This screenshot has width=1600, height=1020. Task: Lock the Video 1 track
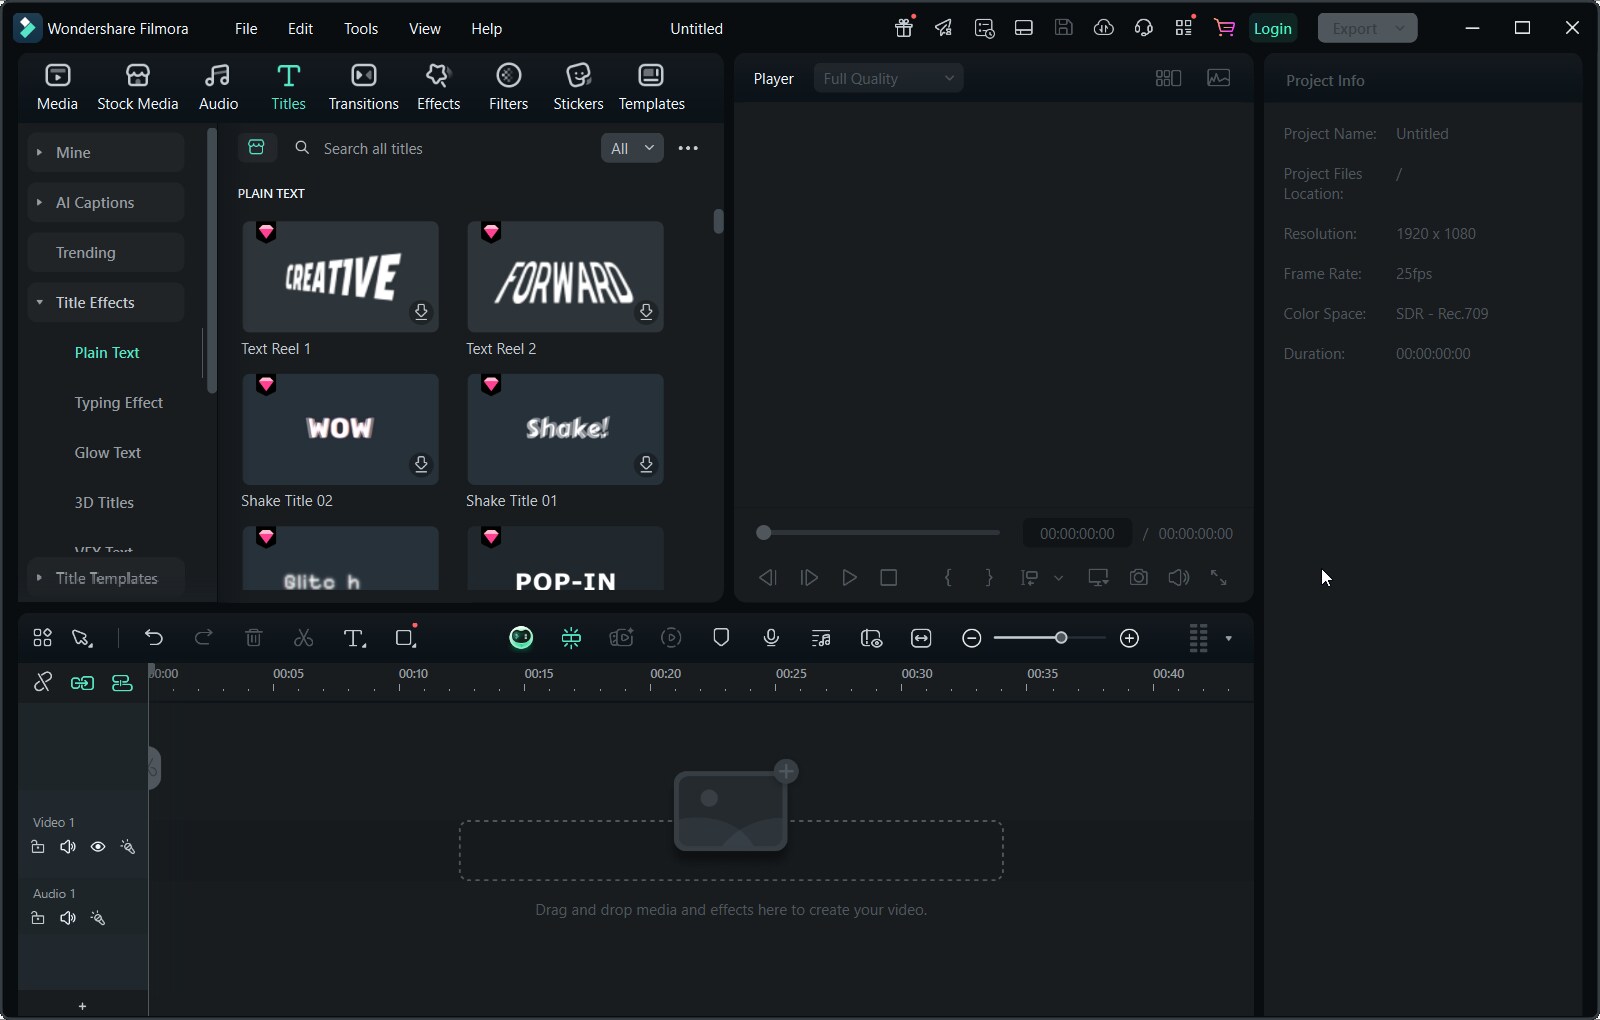[x=38, y=847]
